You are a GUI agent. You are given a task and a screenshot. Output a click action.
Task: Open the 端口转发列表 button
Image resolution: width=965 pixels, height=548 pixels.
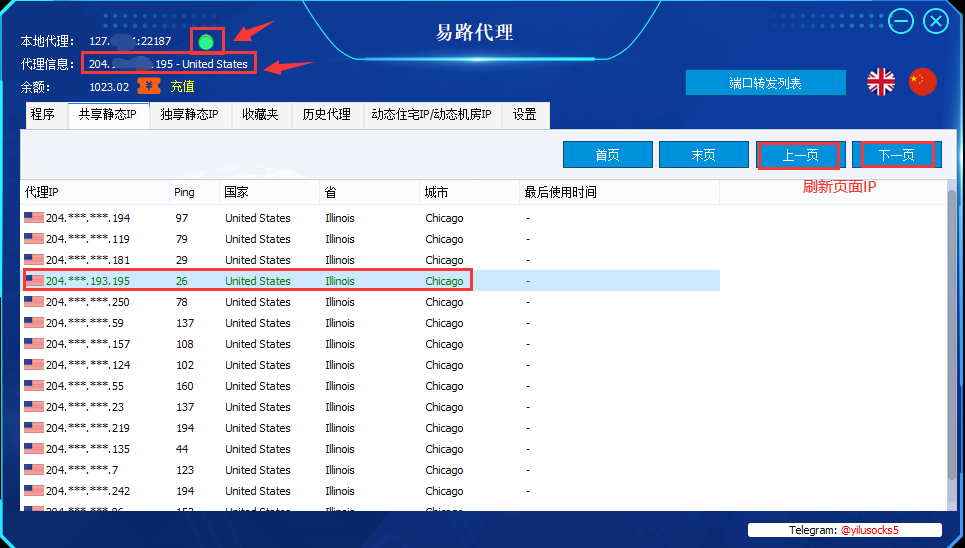coord(766,83)
